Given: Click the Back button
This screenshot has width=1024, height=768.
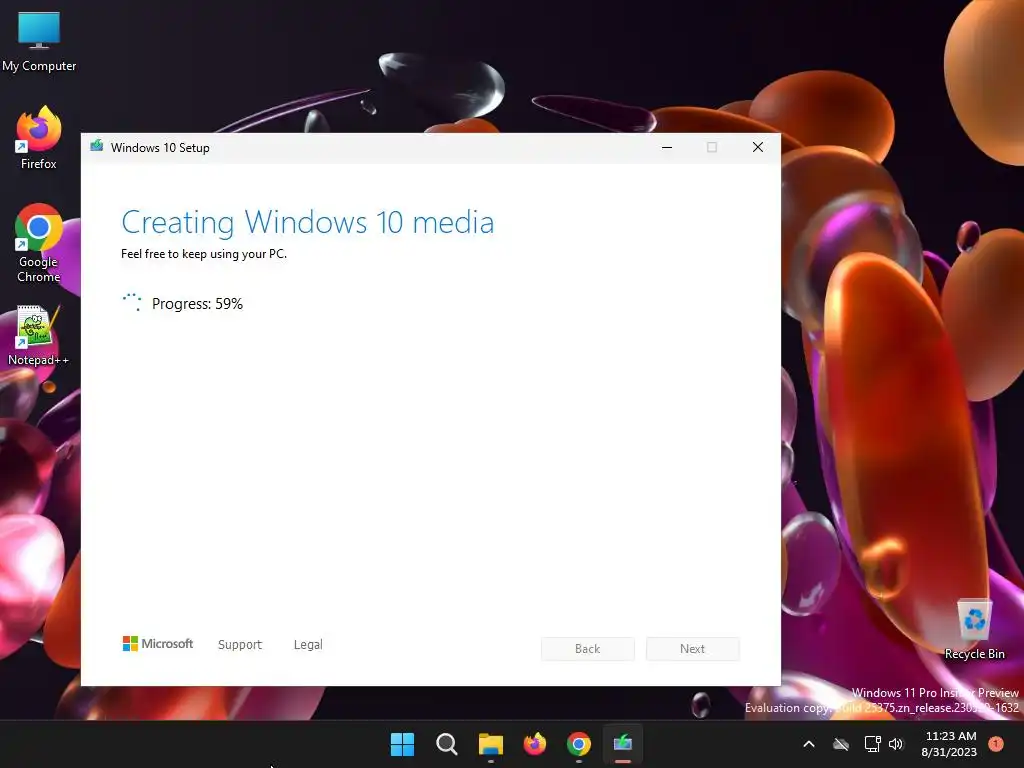Looking at the screenshot, I should point(588,648).
